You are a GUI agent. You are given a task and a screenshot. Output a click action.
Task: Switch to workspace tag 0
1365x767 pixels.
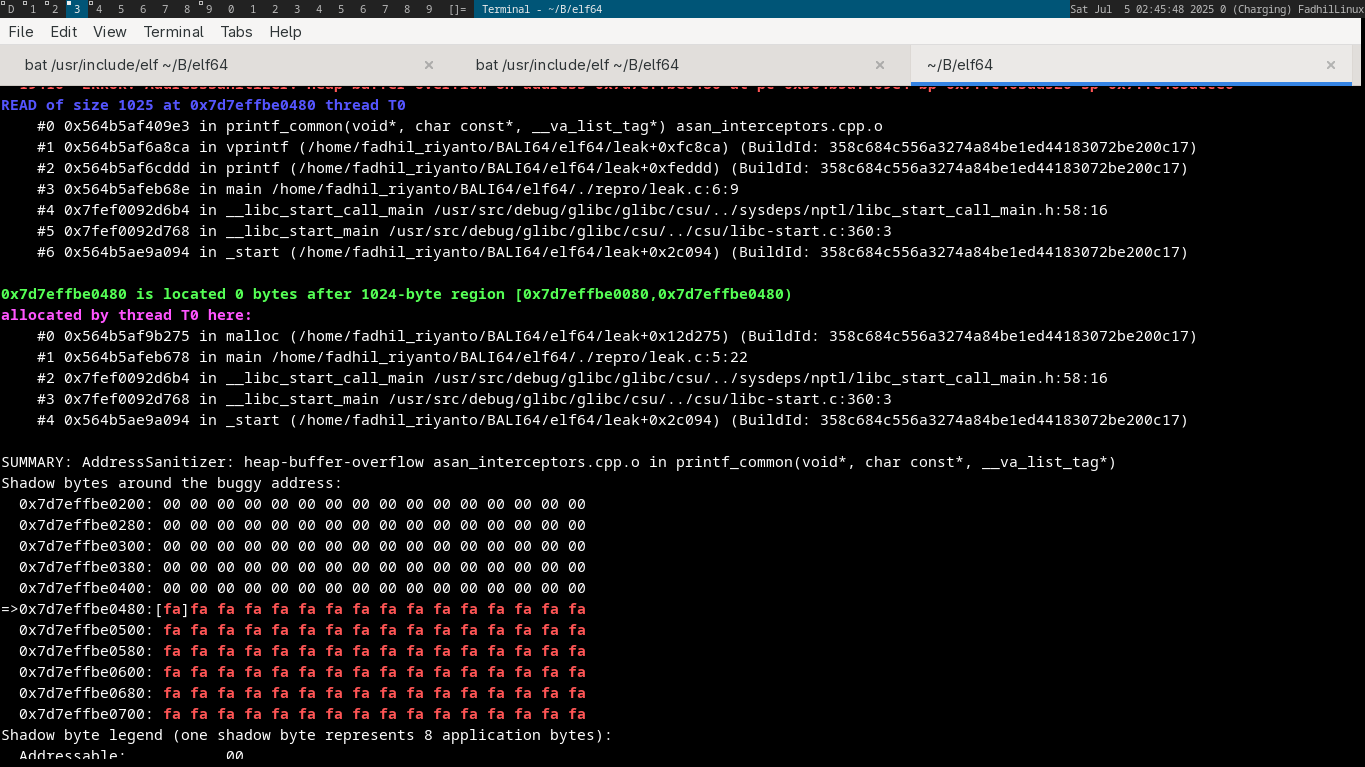231,9
